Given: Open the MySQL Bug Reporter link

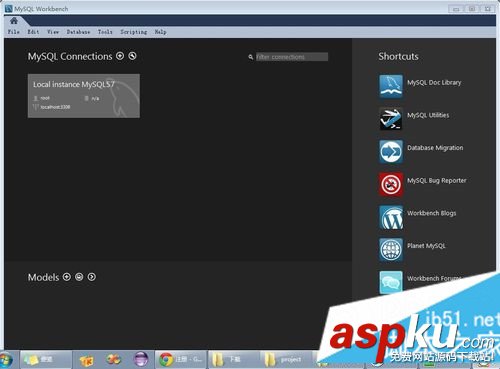Looking at the screenshot, I should 437,181.
